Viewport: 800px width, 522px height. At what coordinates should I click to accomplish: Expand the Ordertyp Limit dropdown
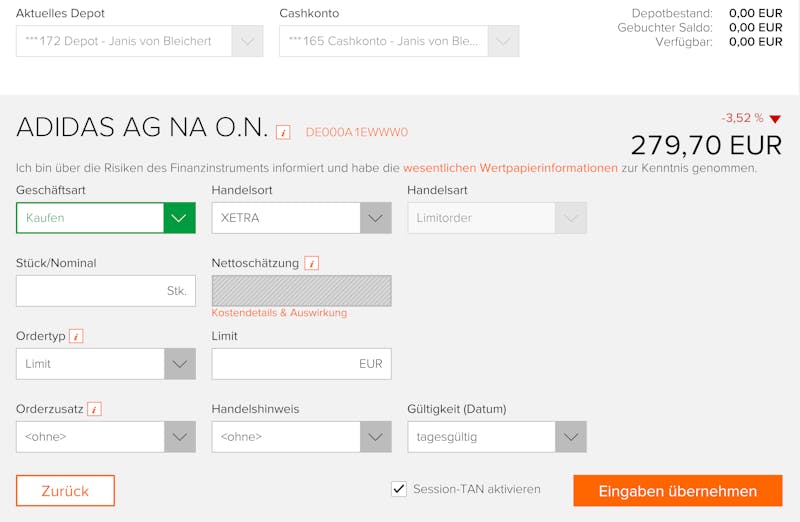[x=106, y=364]
